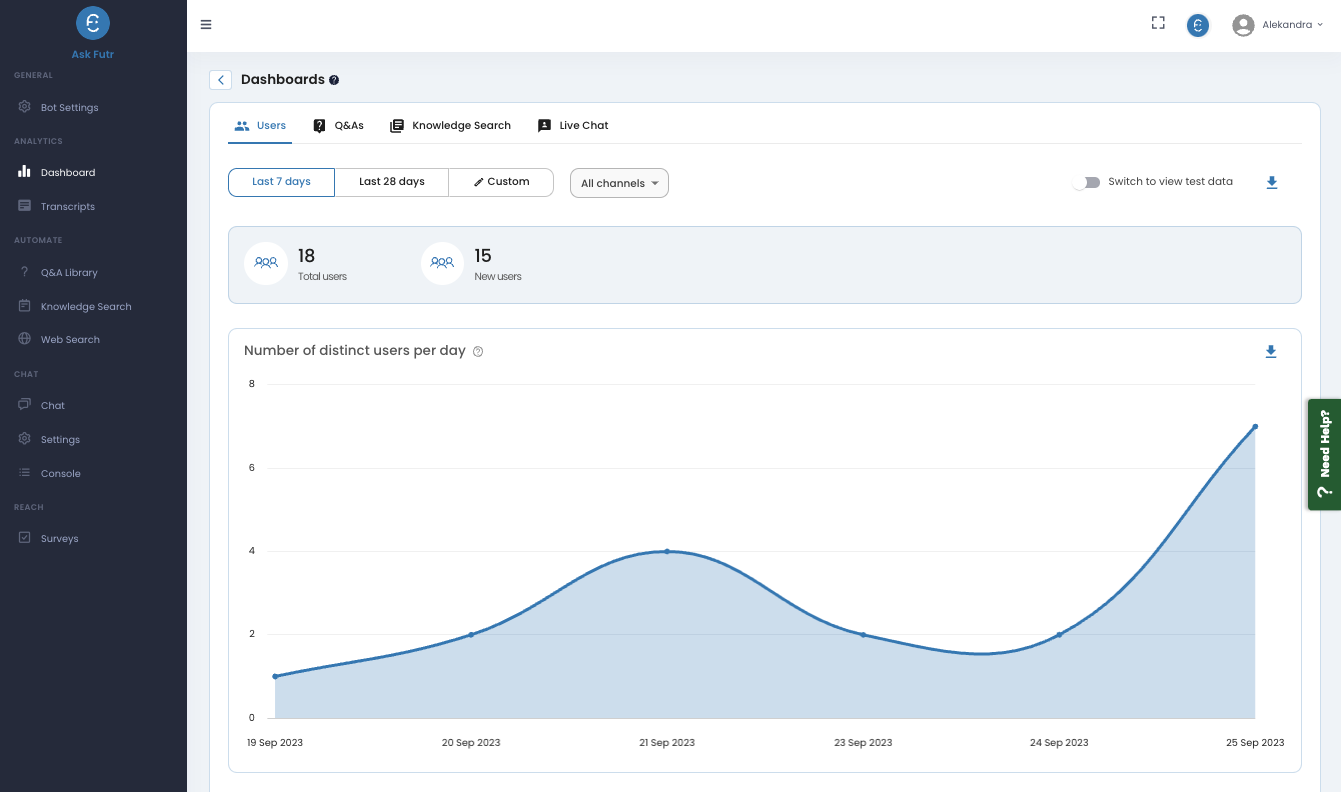The height and width of the screenshot is (792, 1341).
Task: Click Knowledge Search sidebar icon
Action: click(25, 306)
